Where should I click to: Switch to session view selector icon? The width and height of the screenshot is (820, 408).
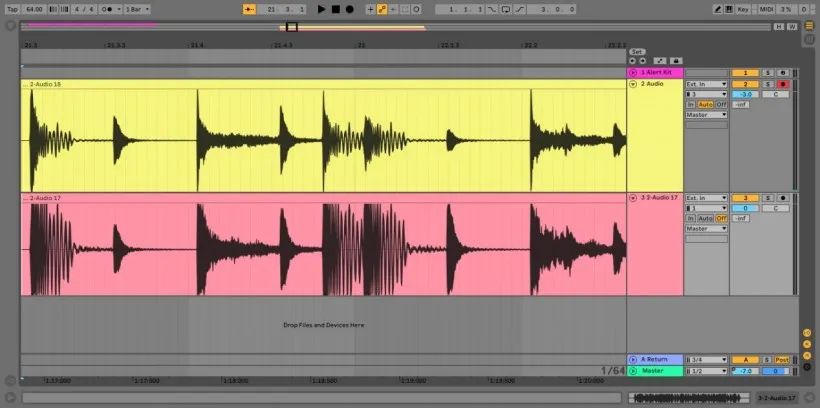coord(809,37)
